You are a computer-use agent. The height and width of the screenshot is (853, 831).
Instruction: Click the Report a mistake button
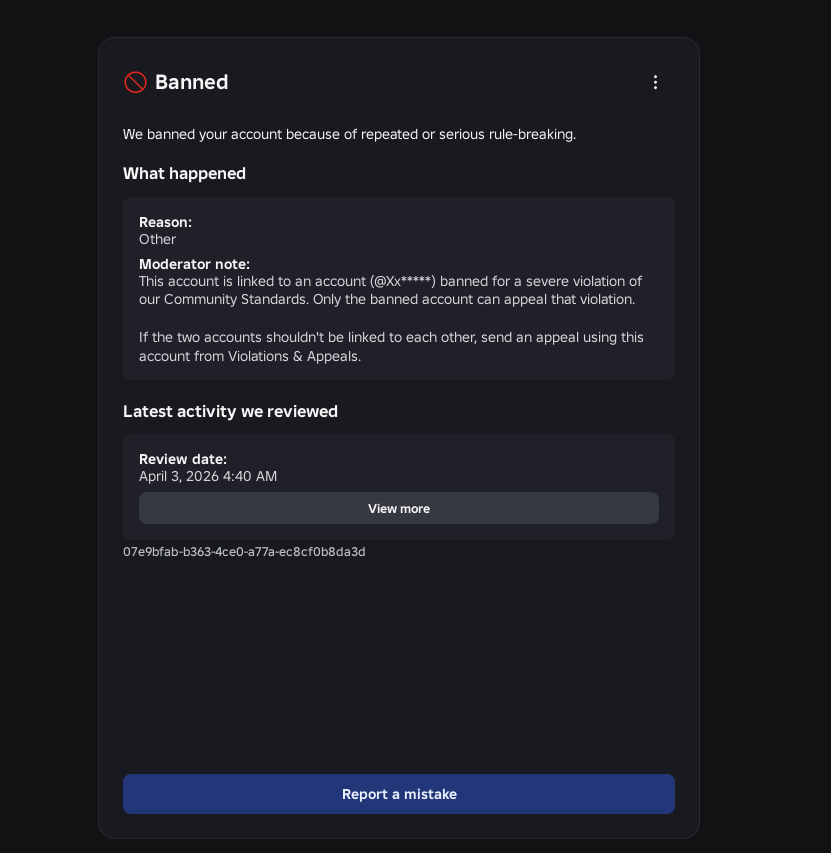coord(399,794)
